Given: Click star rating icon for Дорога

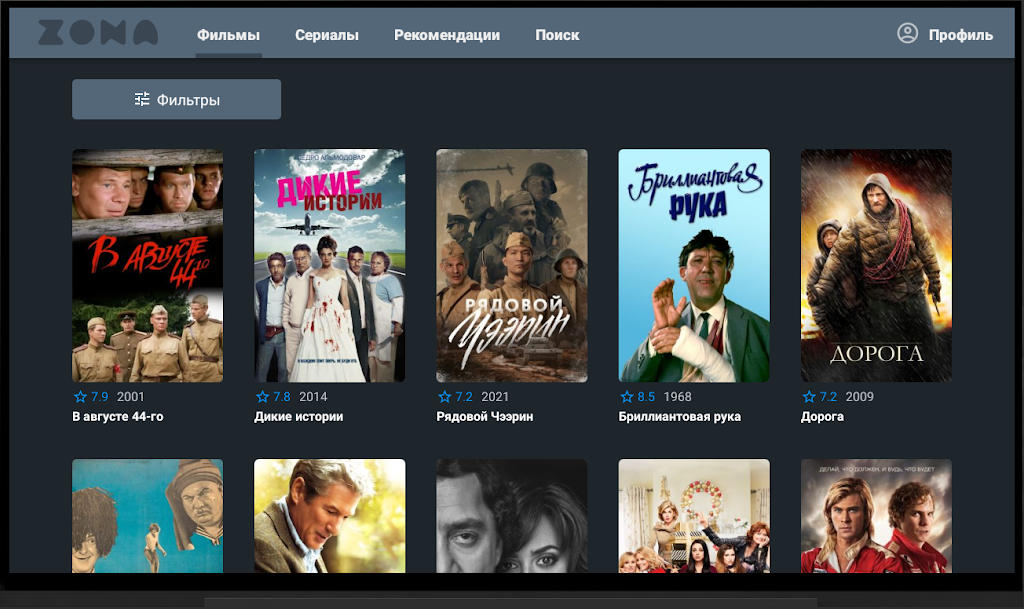Looking at the screenshot, I should point(809,397).
